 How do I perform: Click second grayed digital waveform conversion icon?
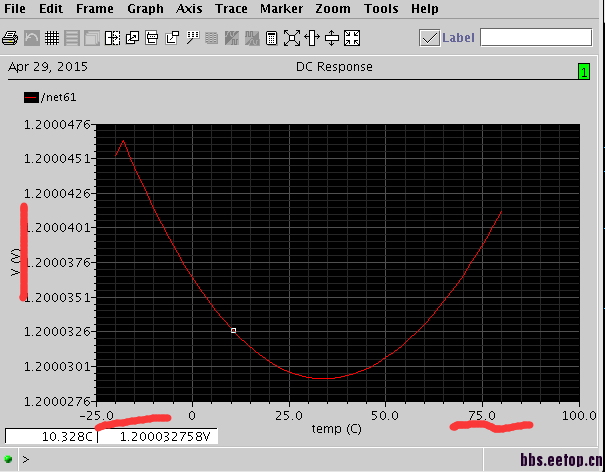(252, 38)
